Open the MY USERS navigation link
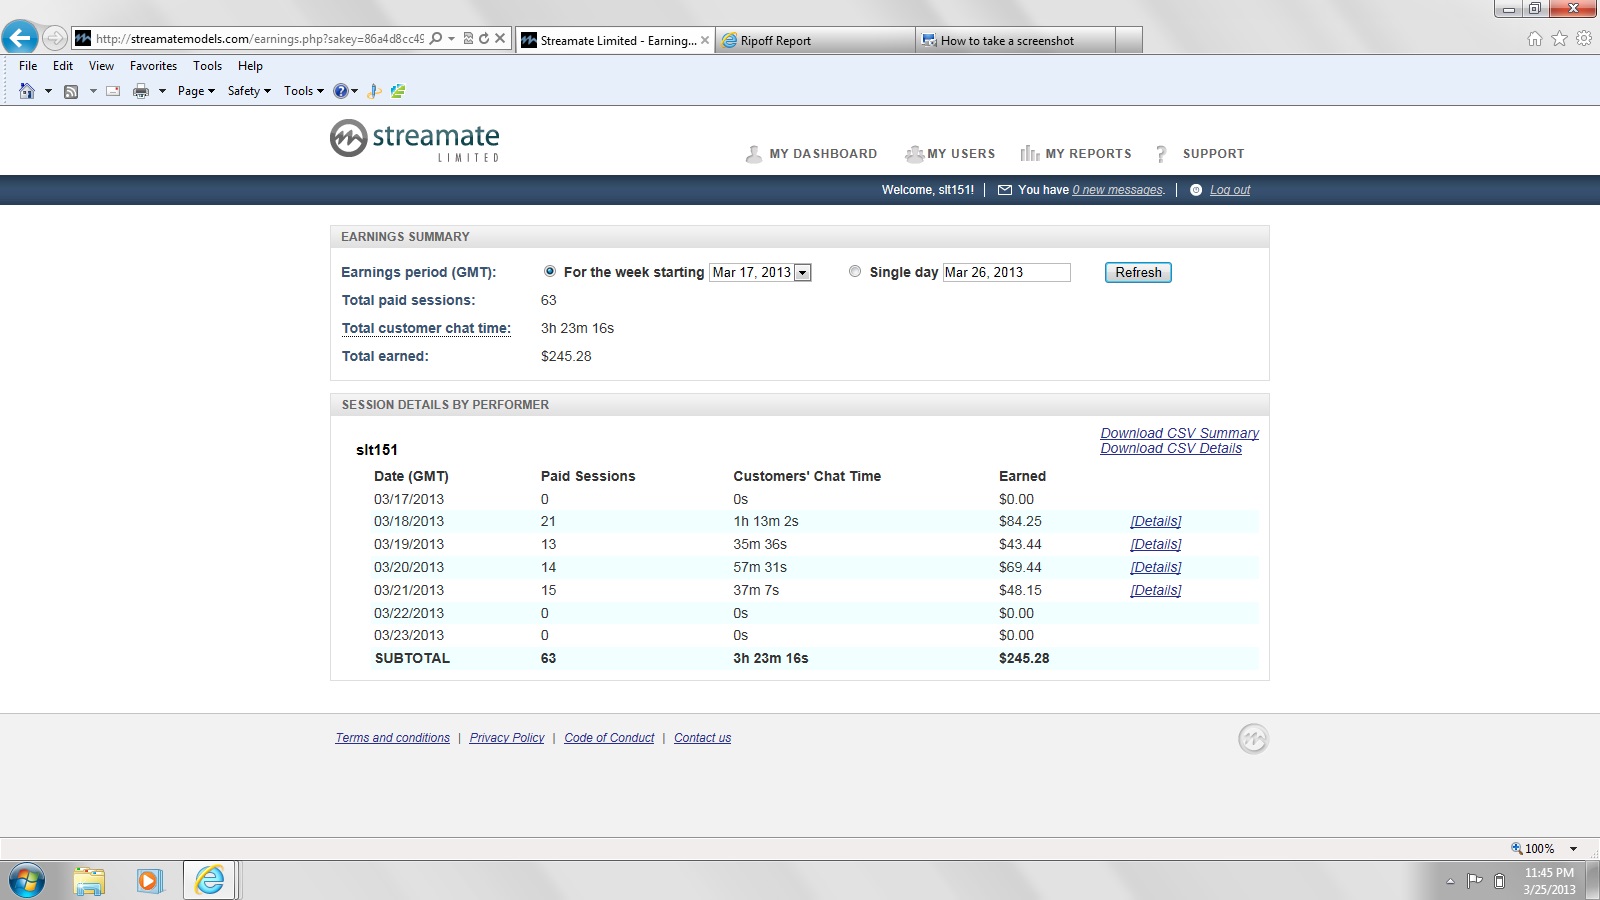Screen dimensions: 1600x900 pos(950,154)
